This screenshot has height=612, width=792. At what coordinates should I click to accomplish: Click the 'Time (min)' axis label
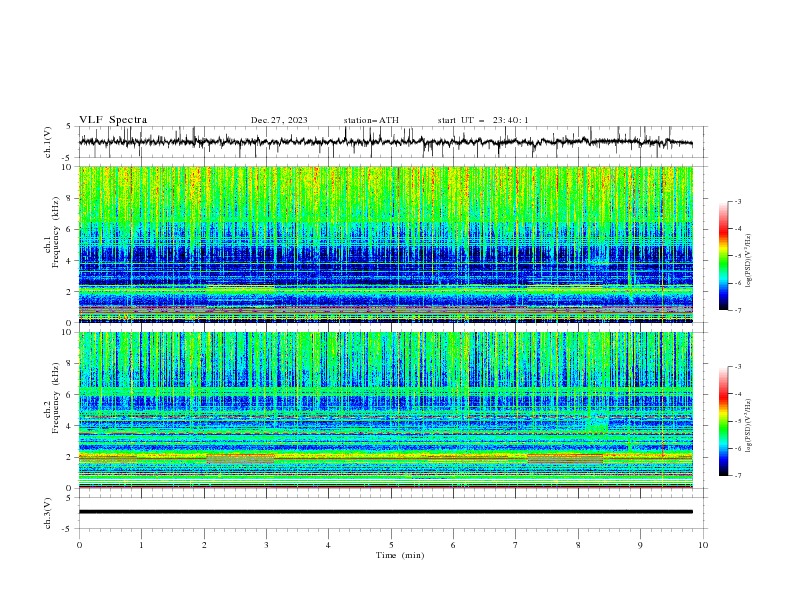400,555
